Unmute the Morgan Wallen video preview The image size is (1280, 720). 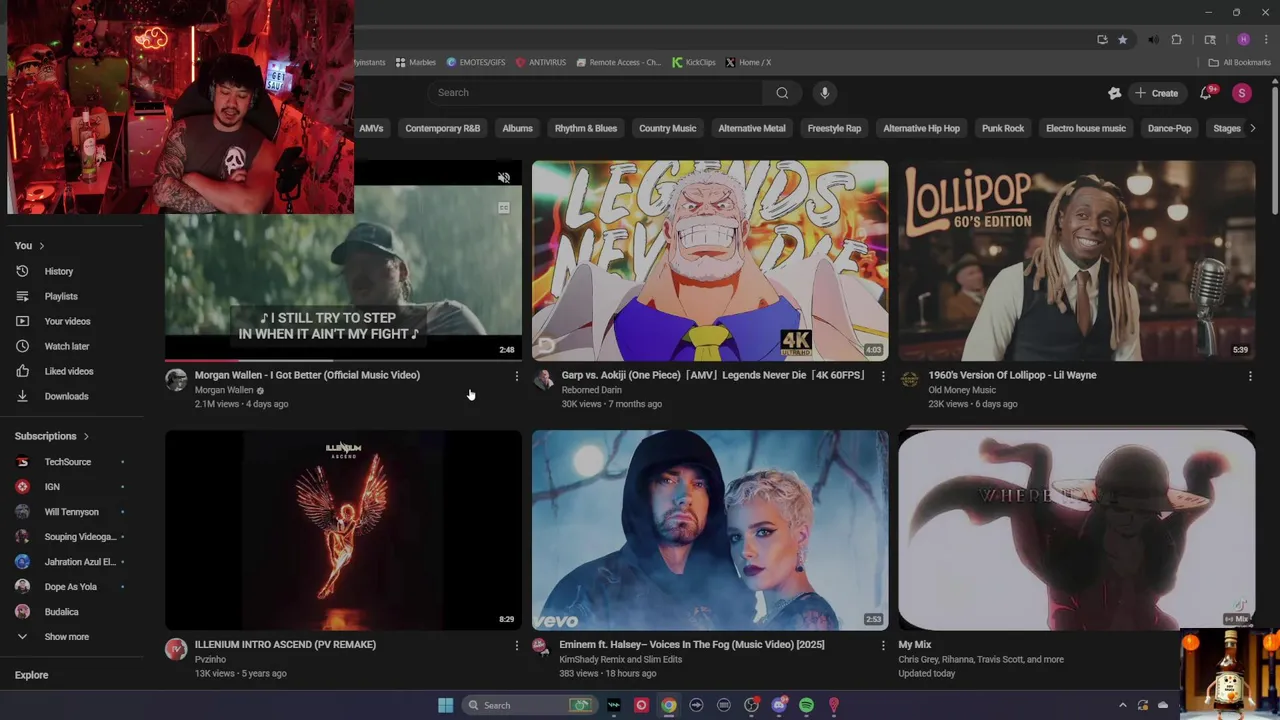[x=504, y=178]
